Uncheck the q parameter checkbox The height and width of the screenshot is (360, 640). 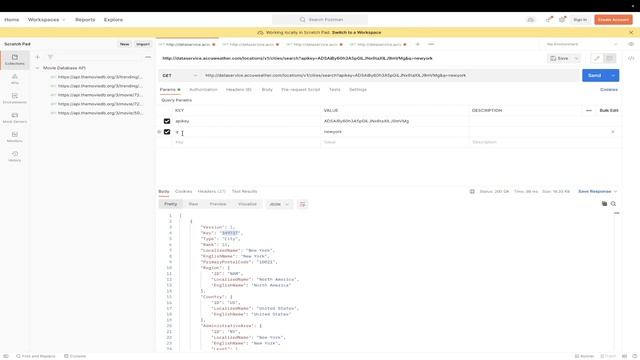[167, 132]
